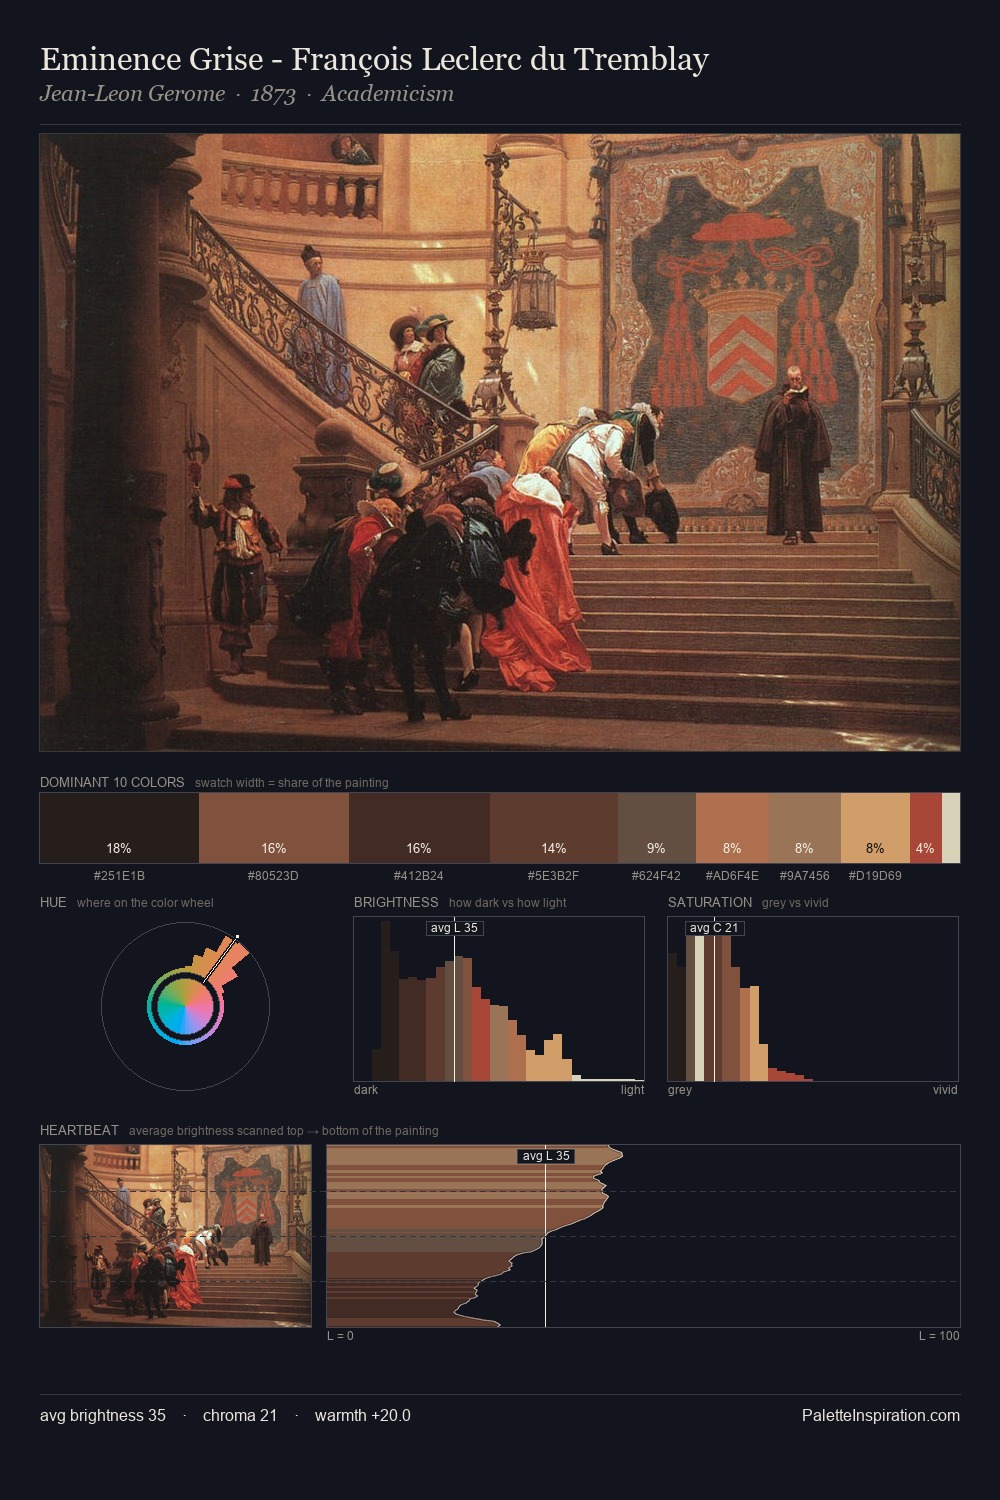Image resolution: width=1000 pixels, height=1500 pixels.
Task: Pick the 16% dark swatch above #412B24
Action: point(419,828)
